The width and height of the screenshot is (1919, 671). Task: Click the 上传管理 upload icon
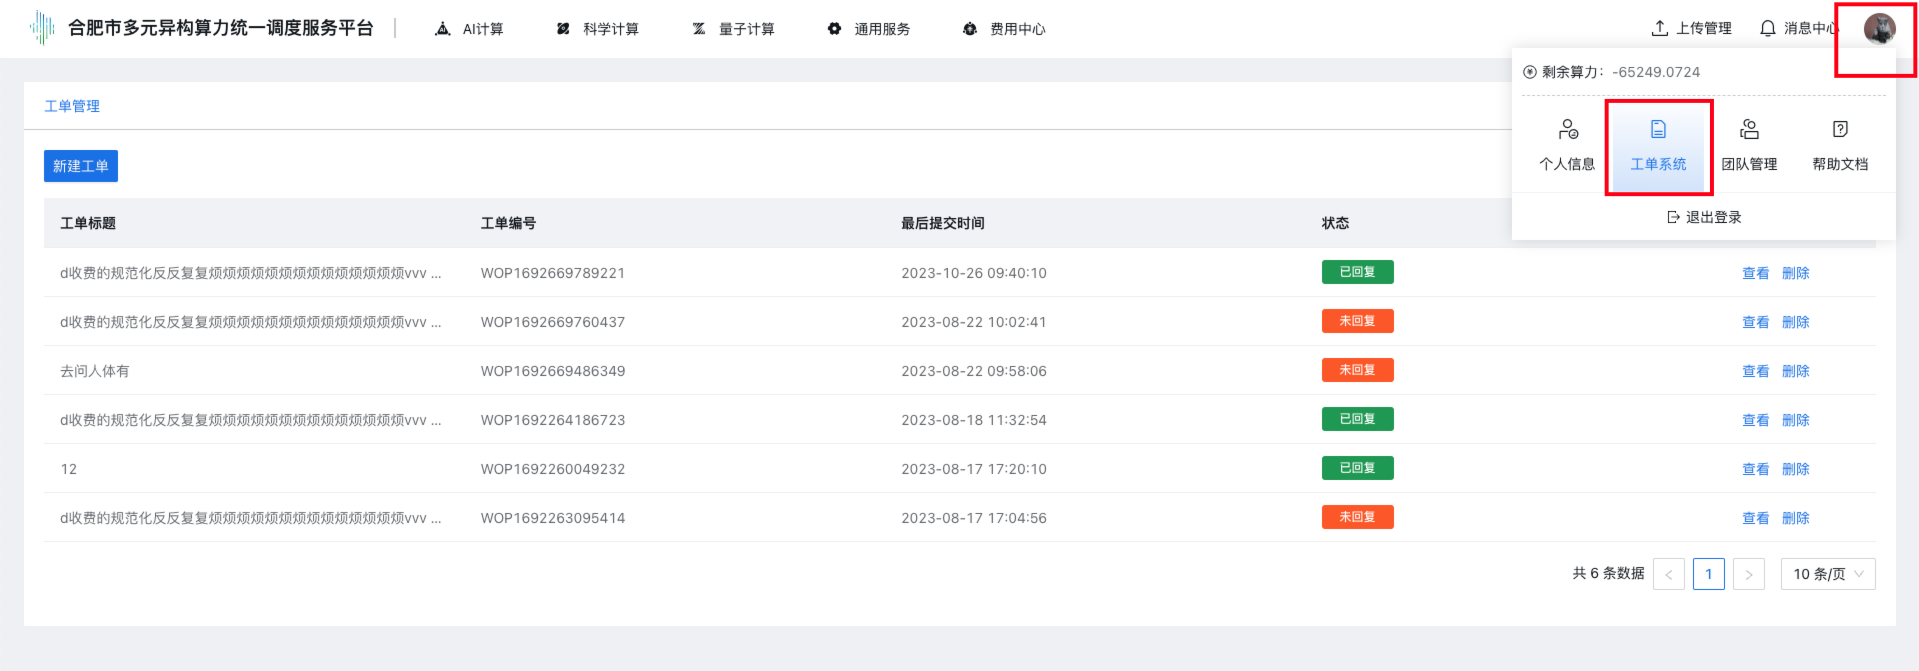point(1660,29)
